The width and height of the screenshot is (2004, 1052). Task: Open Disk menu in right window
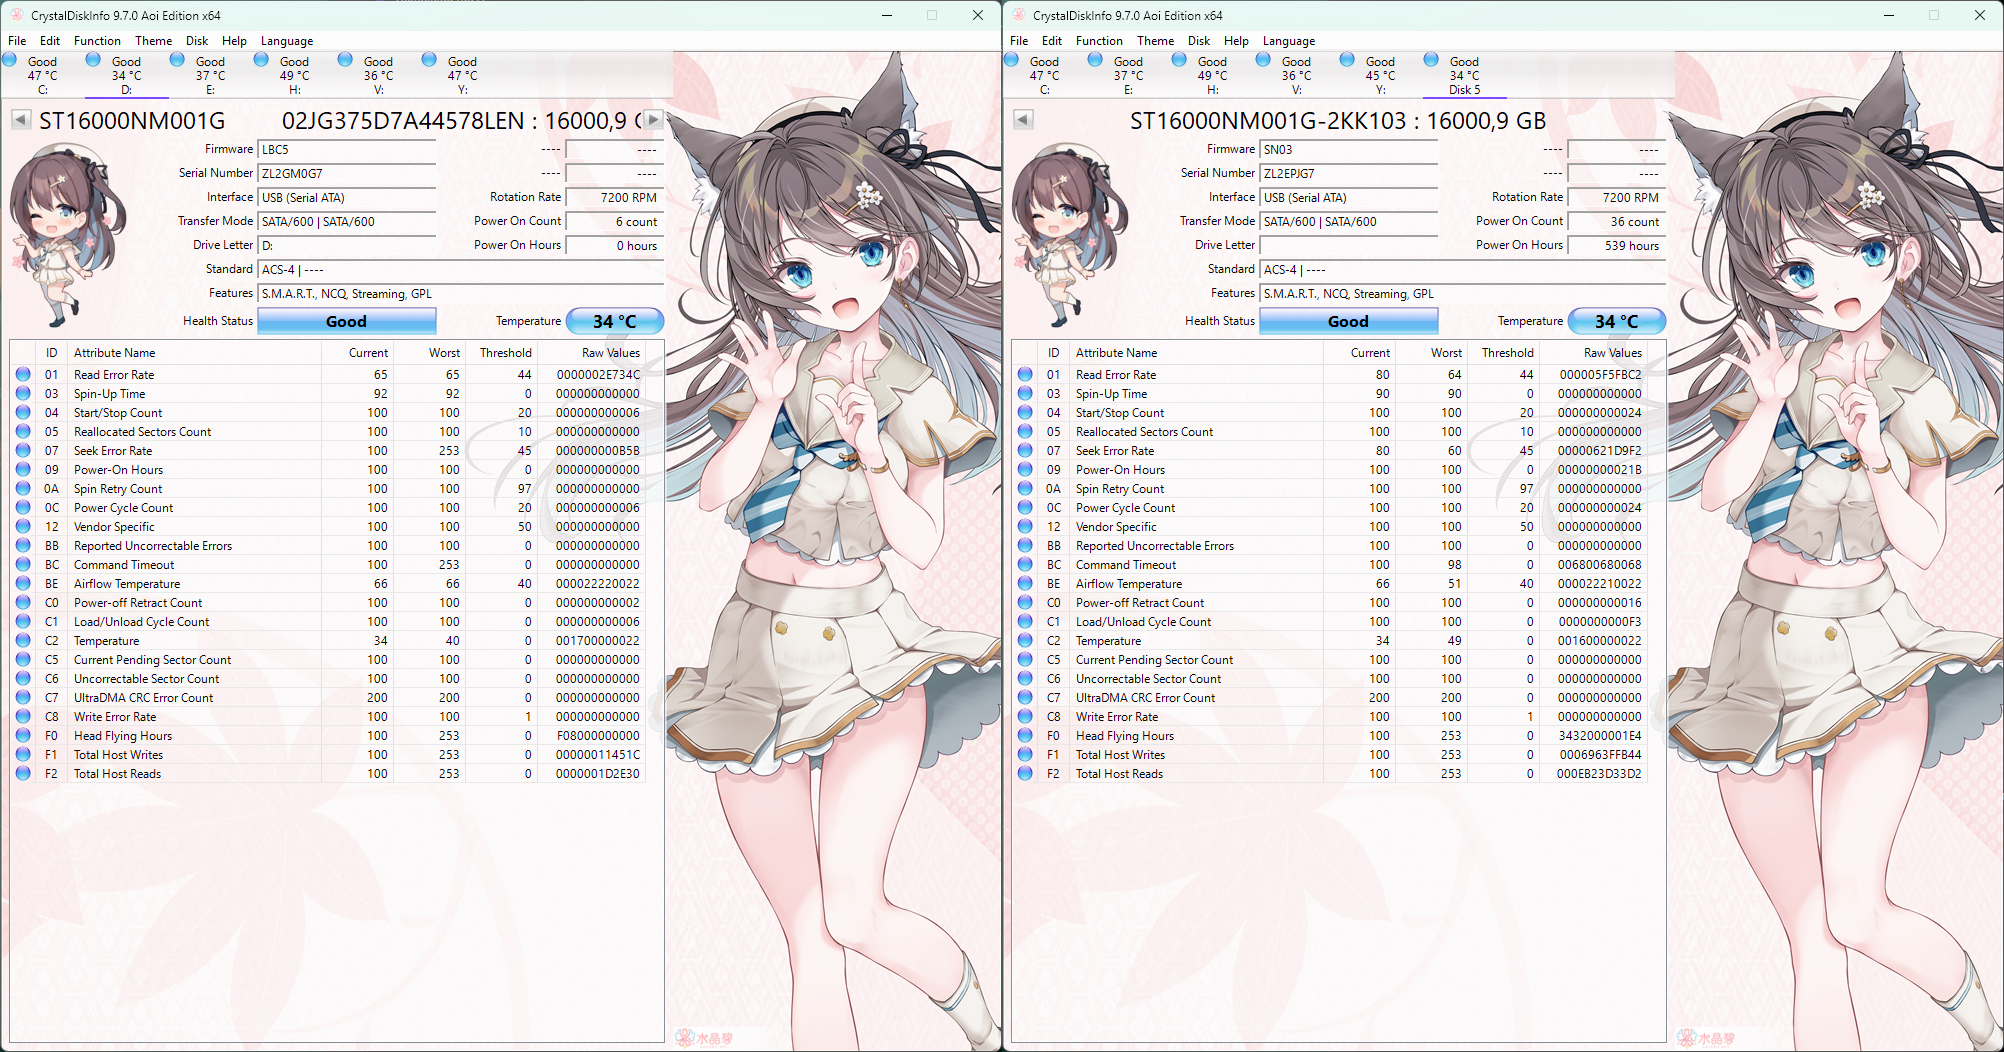click(1199, 41)
